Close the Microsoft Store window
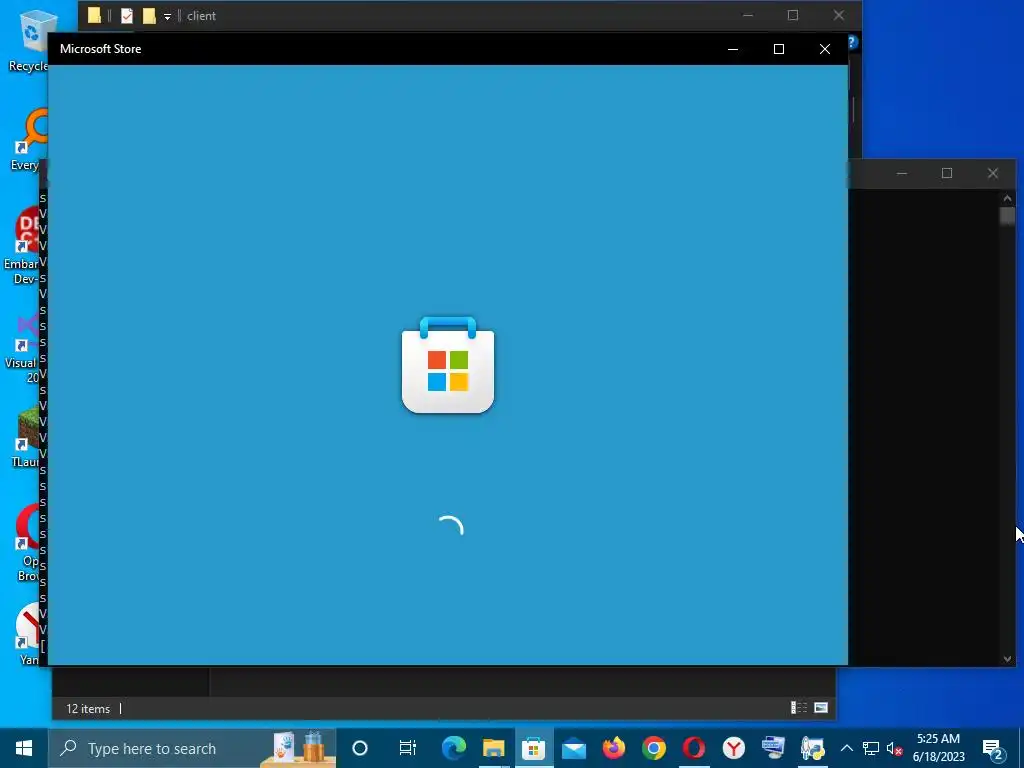 pyautogui.click(x=825, y=49)
